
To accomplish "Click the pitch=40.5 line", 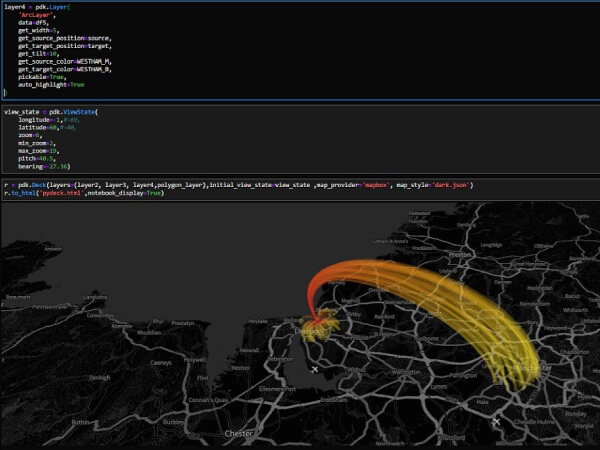I will [37, 158].
